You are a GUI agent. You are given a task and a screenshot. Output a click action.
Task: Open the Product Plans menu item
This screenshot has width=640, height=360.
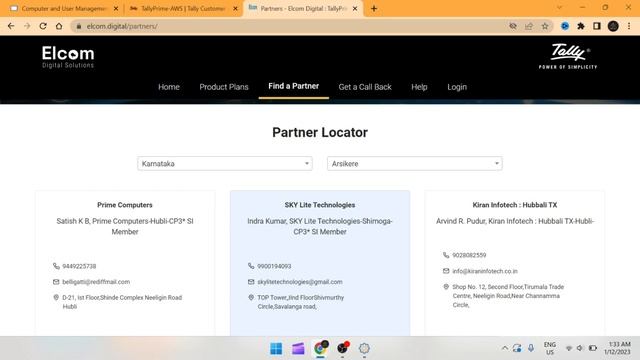coord(224,87)
